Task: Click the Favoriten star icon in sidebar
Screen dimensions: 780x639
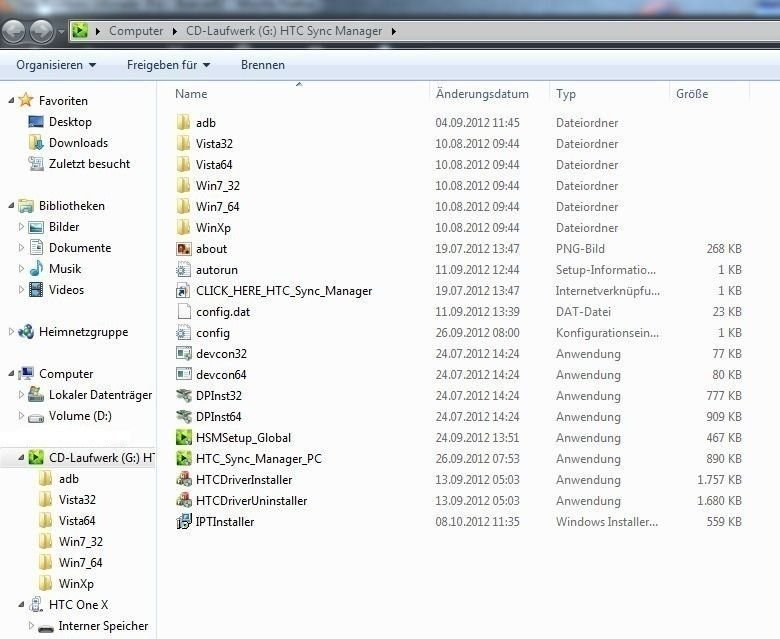Action: pyautogui.click(x=26, y=100)
